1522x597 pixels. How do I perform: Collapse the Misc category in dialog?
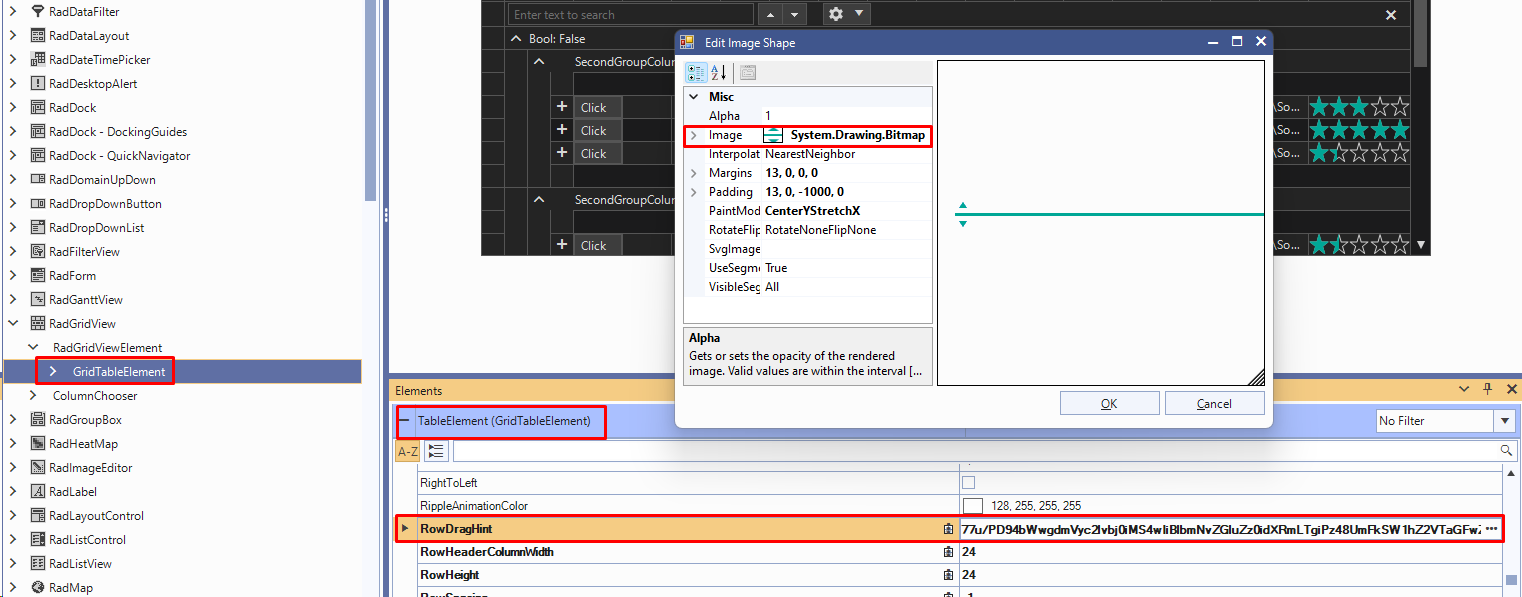point(694,97)
